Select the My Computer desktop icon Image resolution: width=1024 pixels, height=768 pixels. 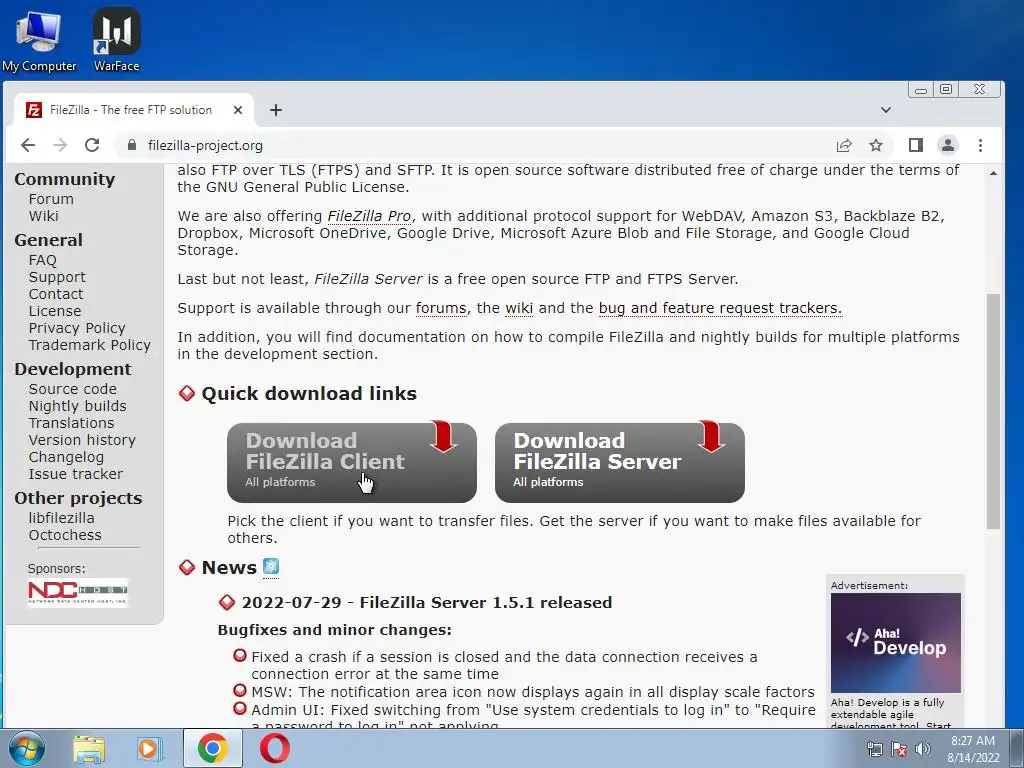point(39,42)
